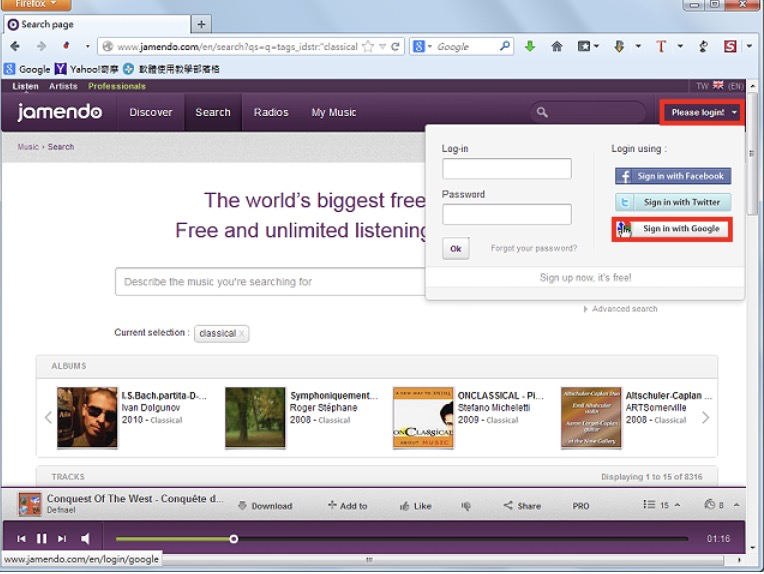764x574 pixels.
Task: Open a new browser tab with plus
Action: pos(201,24)
